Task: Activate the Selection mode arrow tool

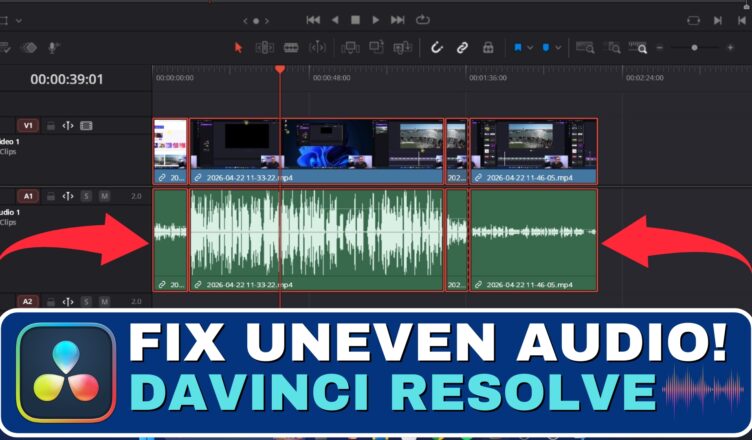Action: coord(238,48)
